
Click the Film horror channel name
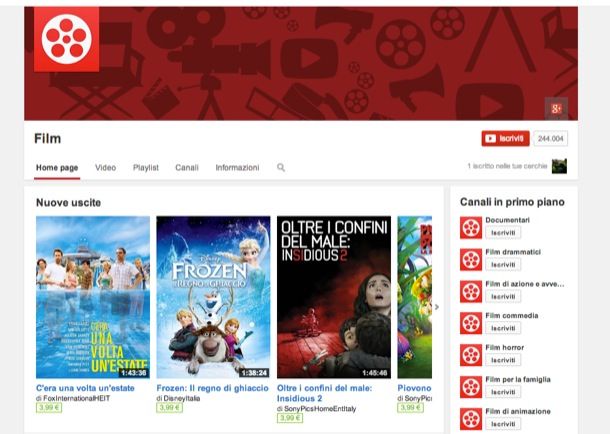click(505, 348)
